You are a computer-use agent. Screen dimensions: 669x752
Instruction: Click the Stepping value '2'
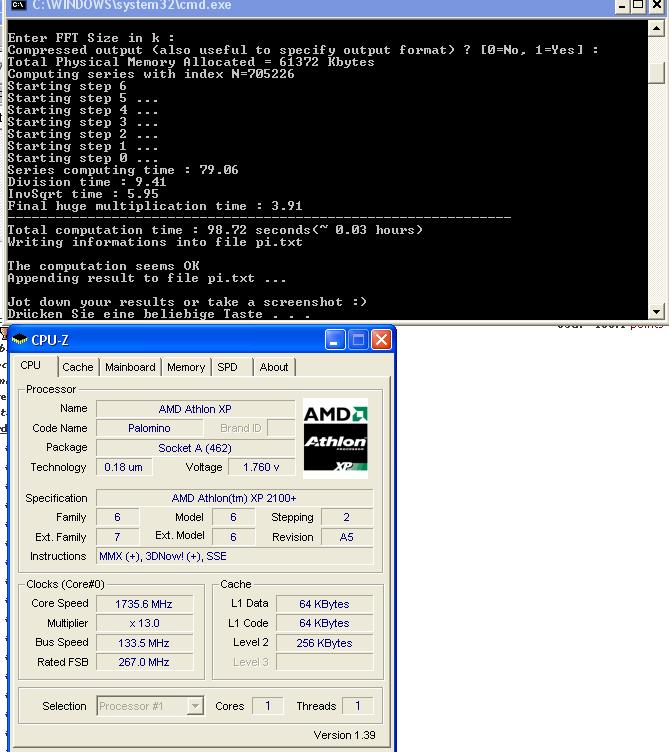point(347,517)
